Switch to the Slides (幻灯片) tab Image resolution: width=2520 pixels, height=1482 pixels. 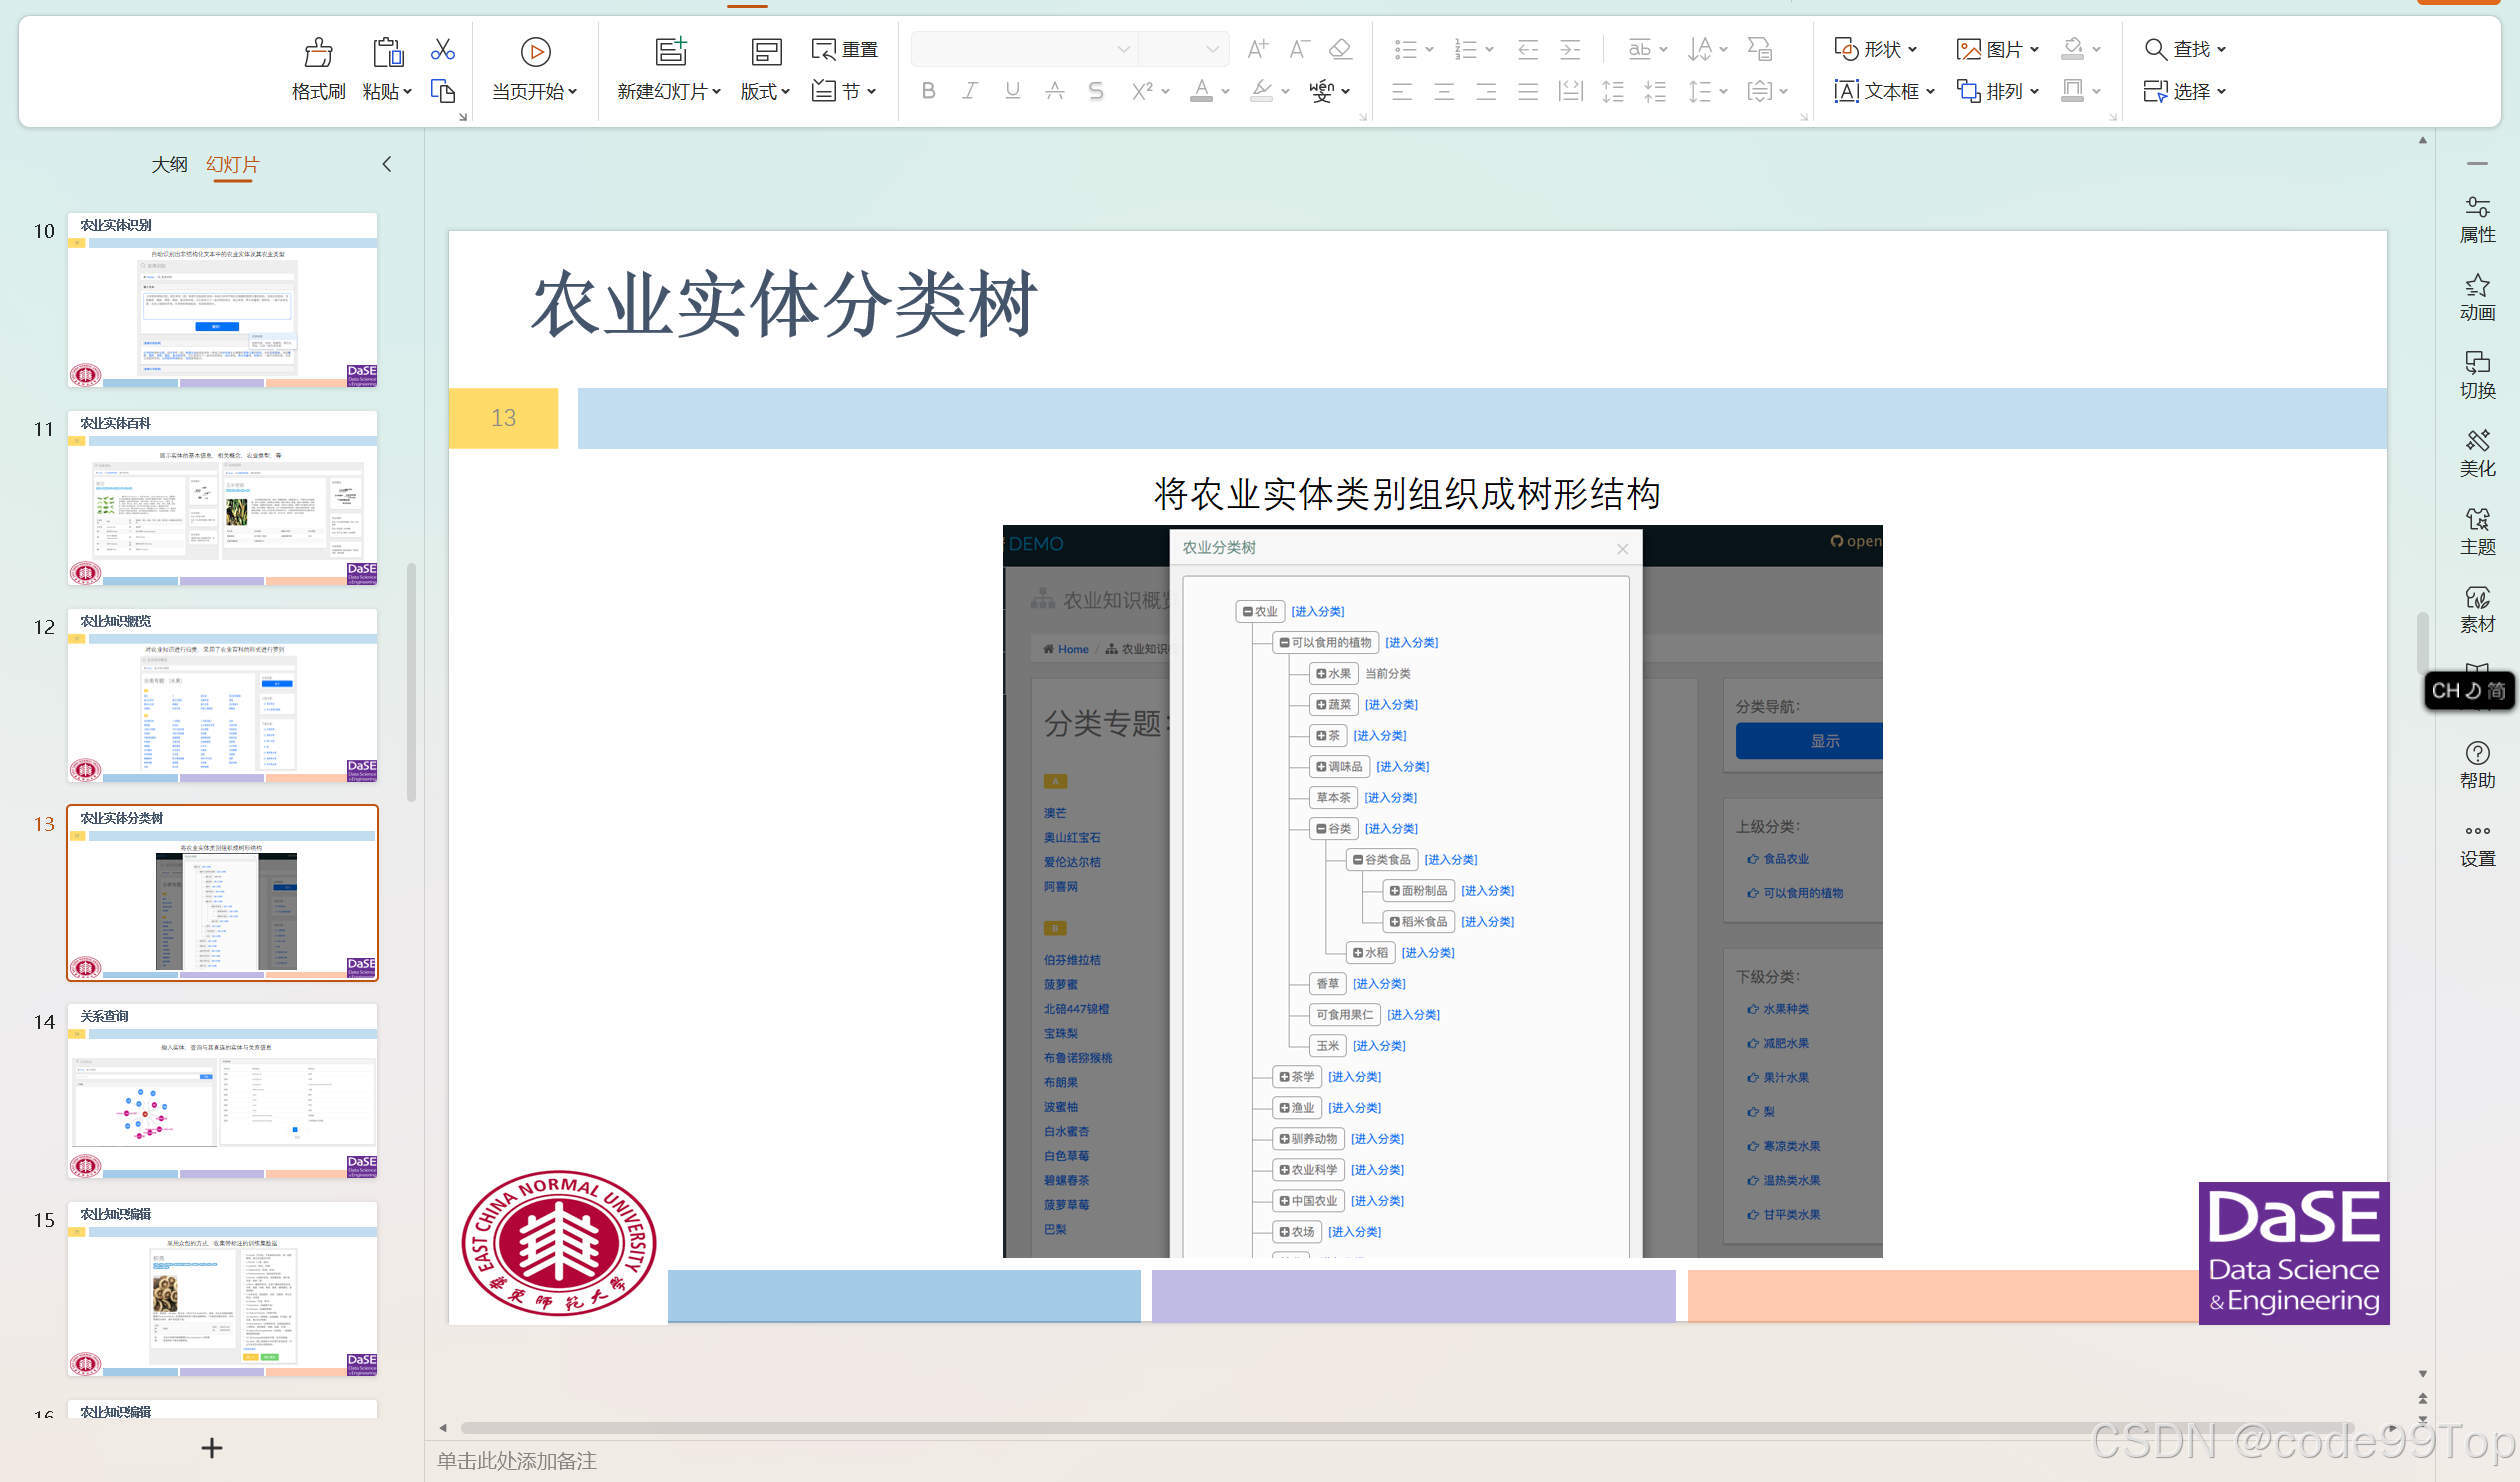[x=232, y=164]
